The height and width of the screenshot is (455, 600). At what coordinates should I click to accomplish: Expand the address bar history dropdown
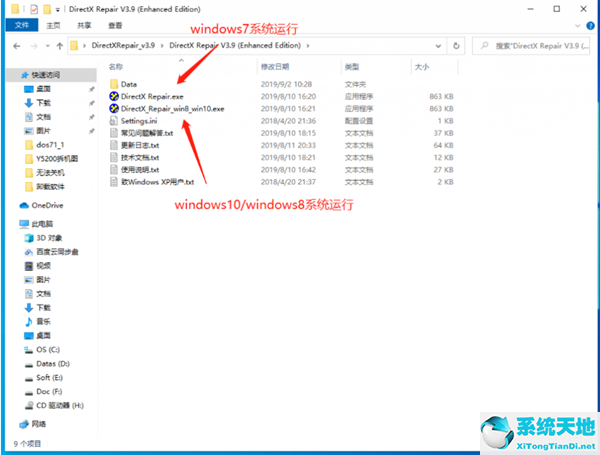[x=438, y=46]
